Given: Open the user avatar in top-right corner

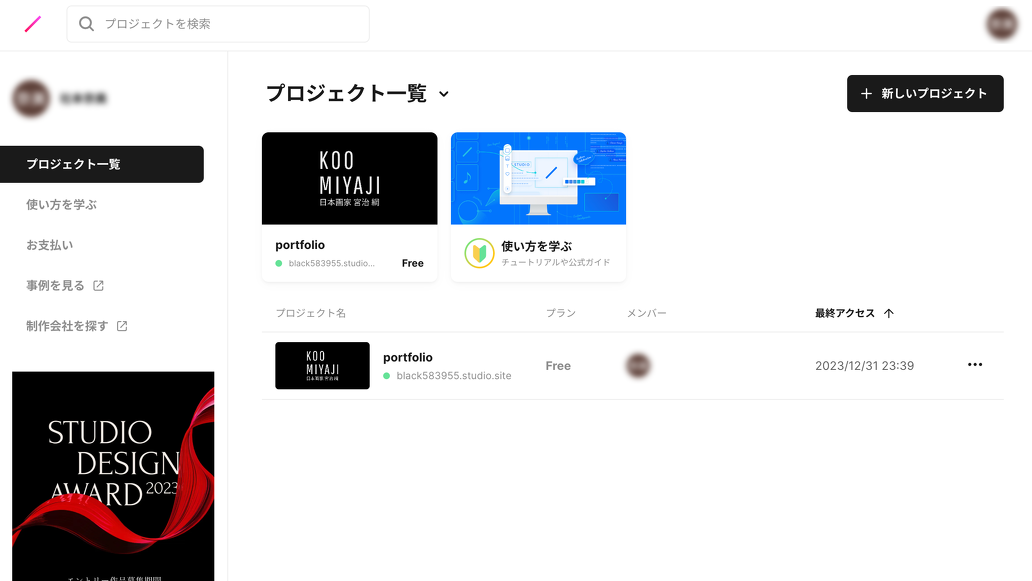Looking at the screenshot, I should point(1001,24).
